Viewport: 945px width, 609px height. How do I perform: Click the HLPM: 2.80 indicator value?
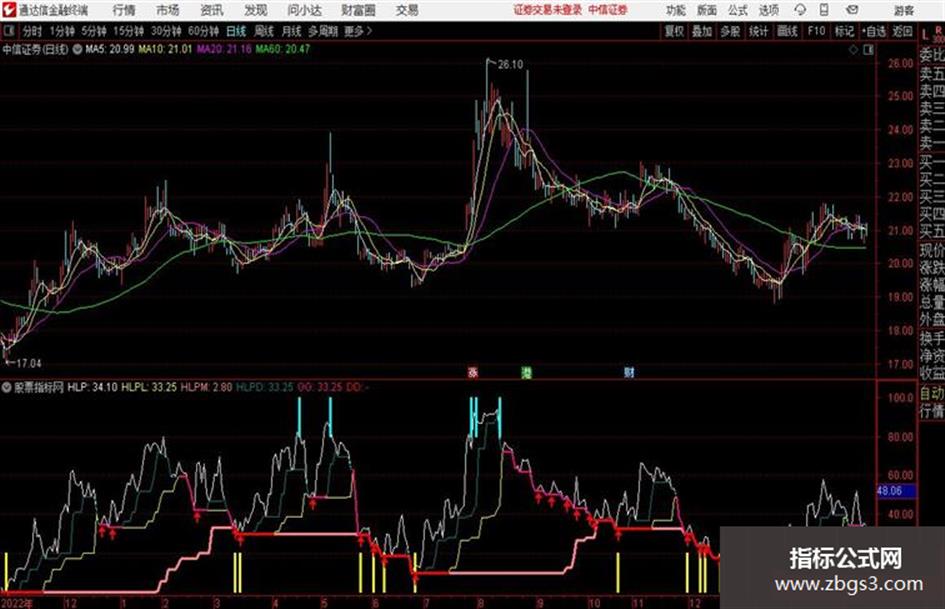pos(206,387)
